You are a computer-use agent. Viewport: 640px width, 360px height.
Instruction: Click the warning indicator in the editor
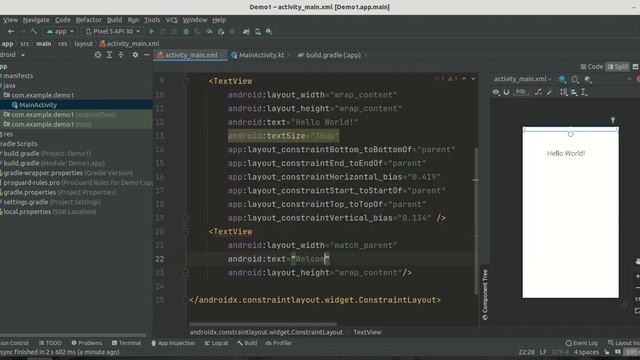453,78
